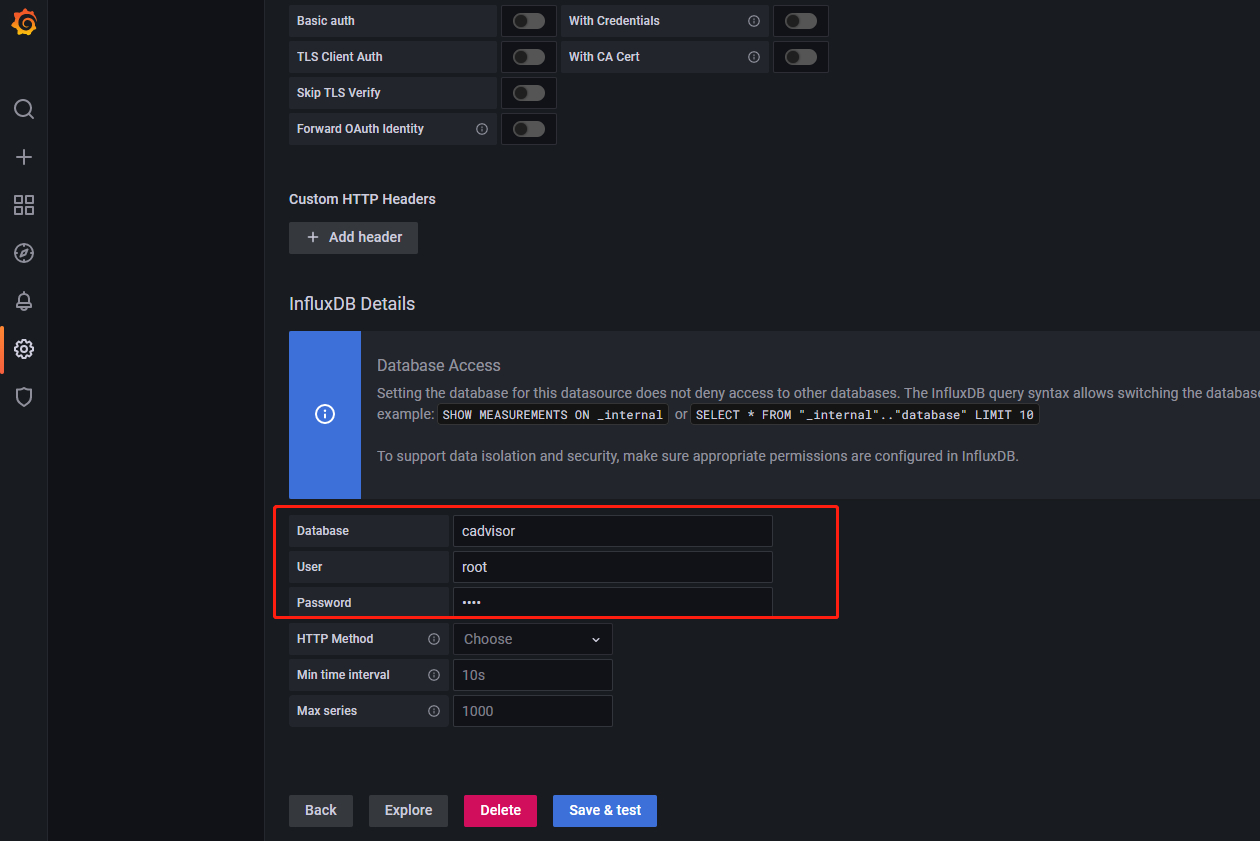Enable the With Credentials switch
The height and width of the screenshot is (841, 1260).
coord(801,21)
